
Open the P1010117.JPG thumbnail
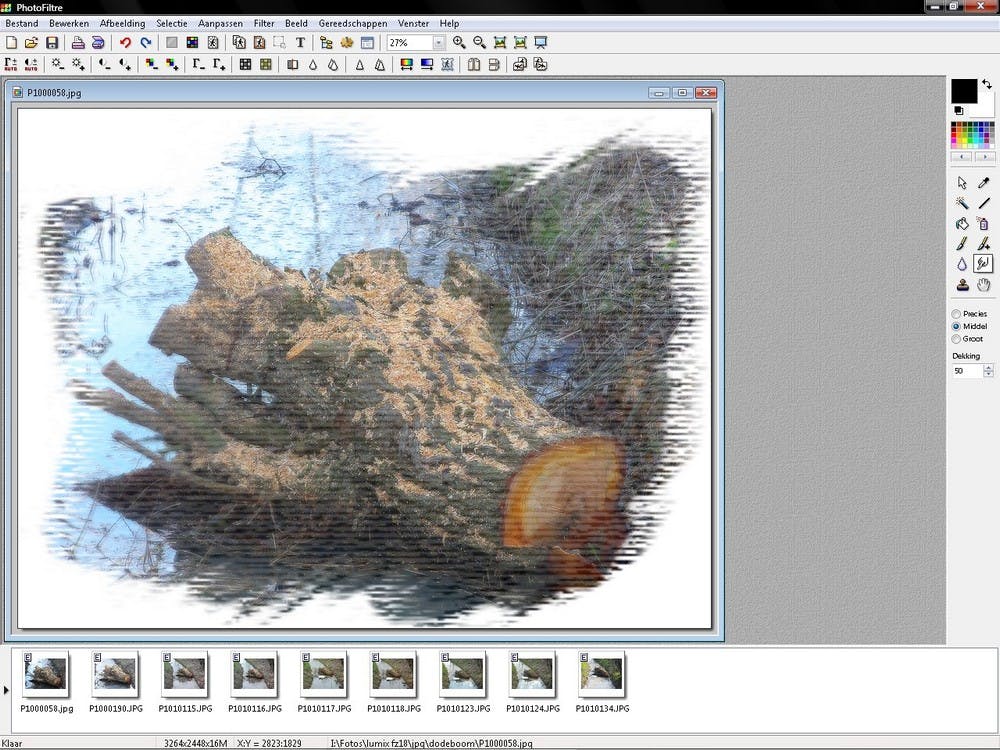[324, 681]
